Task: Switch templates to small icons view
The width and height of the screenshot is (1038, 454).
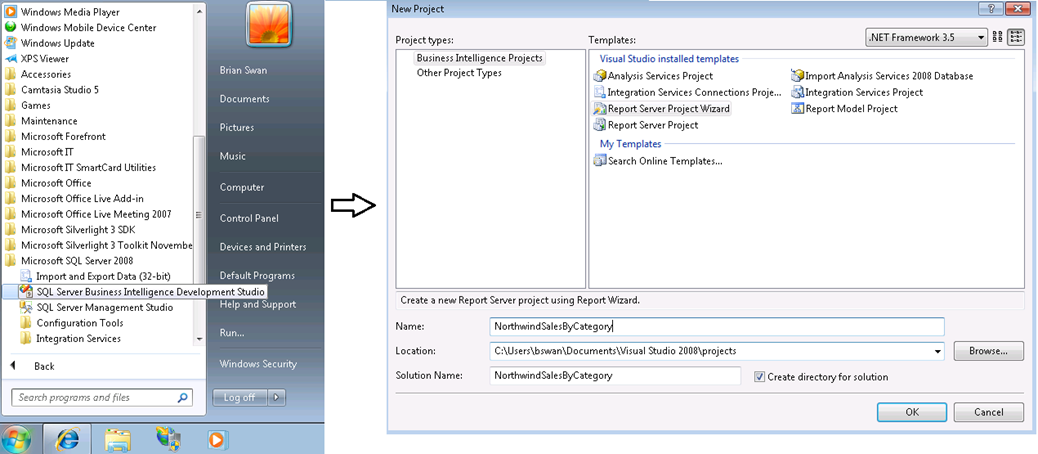Action: pyautogui.click(x=1015, y=38)
